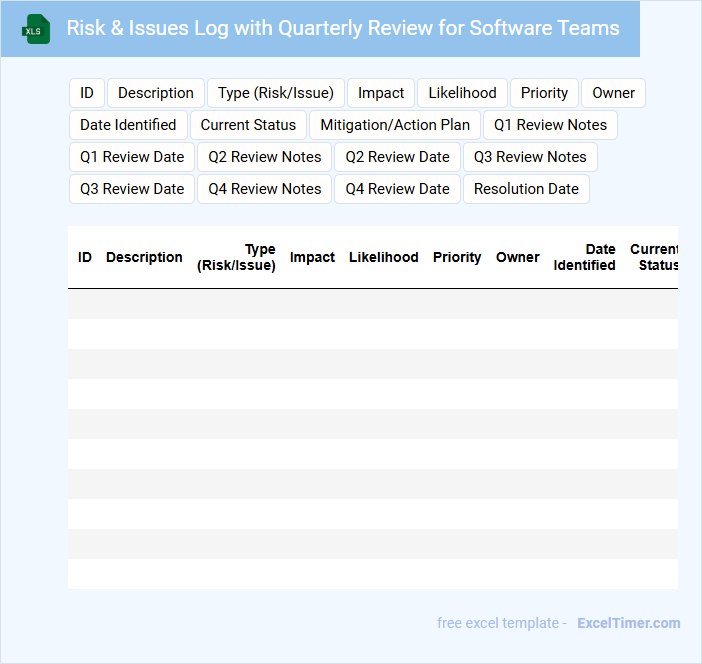The image size is (702, 664).
Task: Click the Likelihood tag
Action: click(x=462, y=93)
